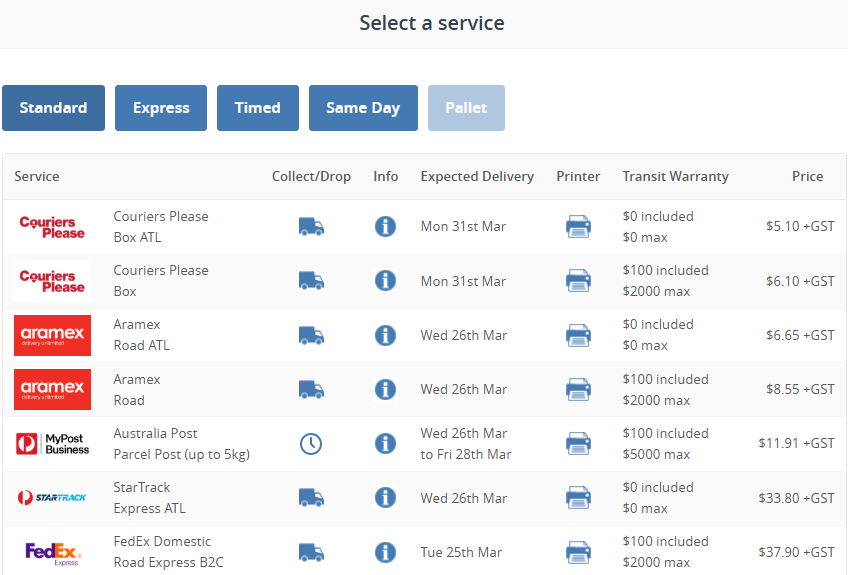This screenshot has width=848, height=575.
Task: Click truck icon for StarTrack Express ATL
Action: (x=311, y=498)
